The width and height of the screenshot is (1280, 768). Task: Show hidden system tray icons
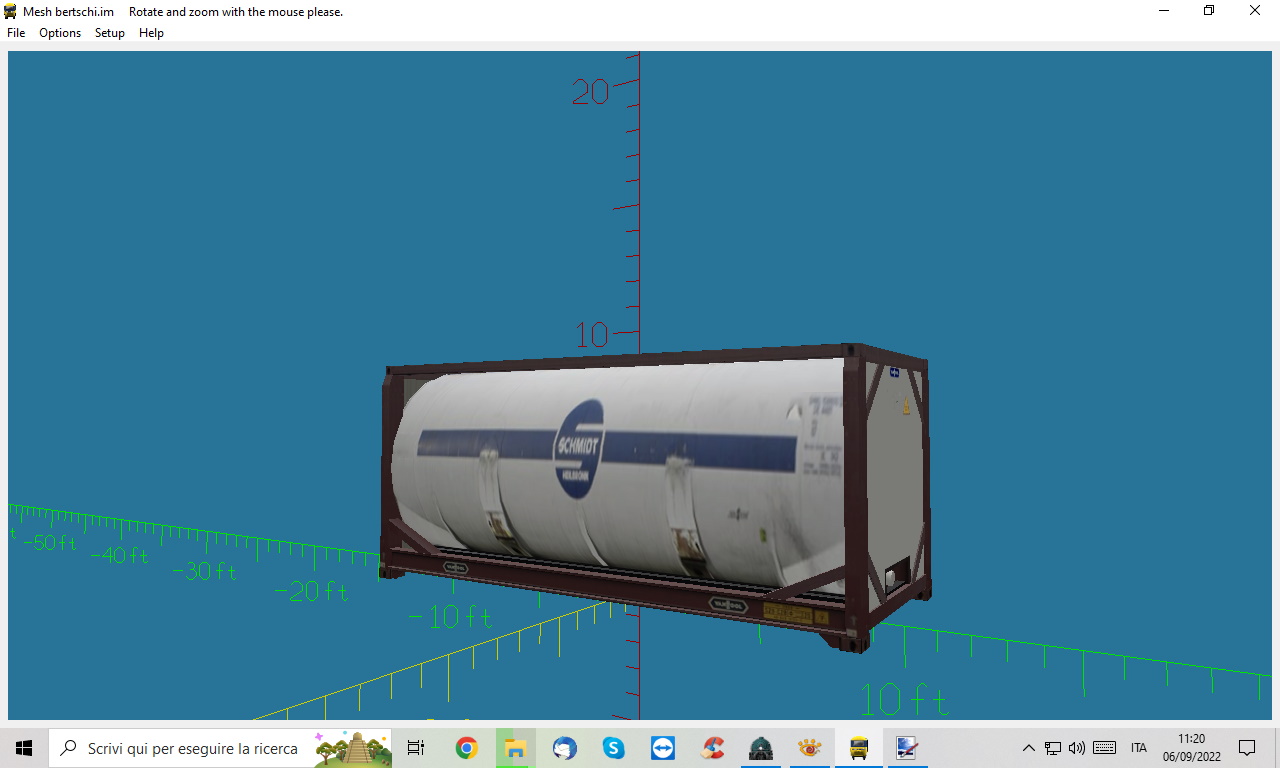click(x=1028, y=748)
